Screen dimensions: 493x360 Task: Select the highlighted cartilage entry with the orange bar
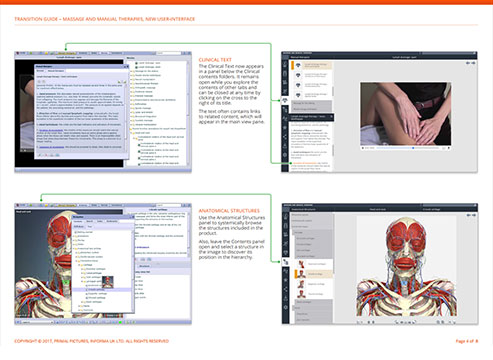(x=313, y=274)
